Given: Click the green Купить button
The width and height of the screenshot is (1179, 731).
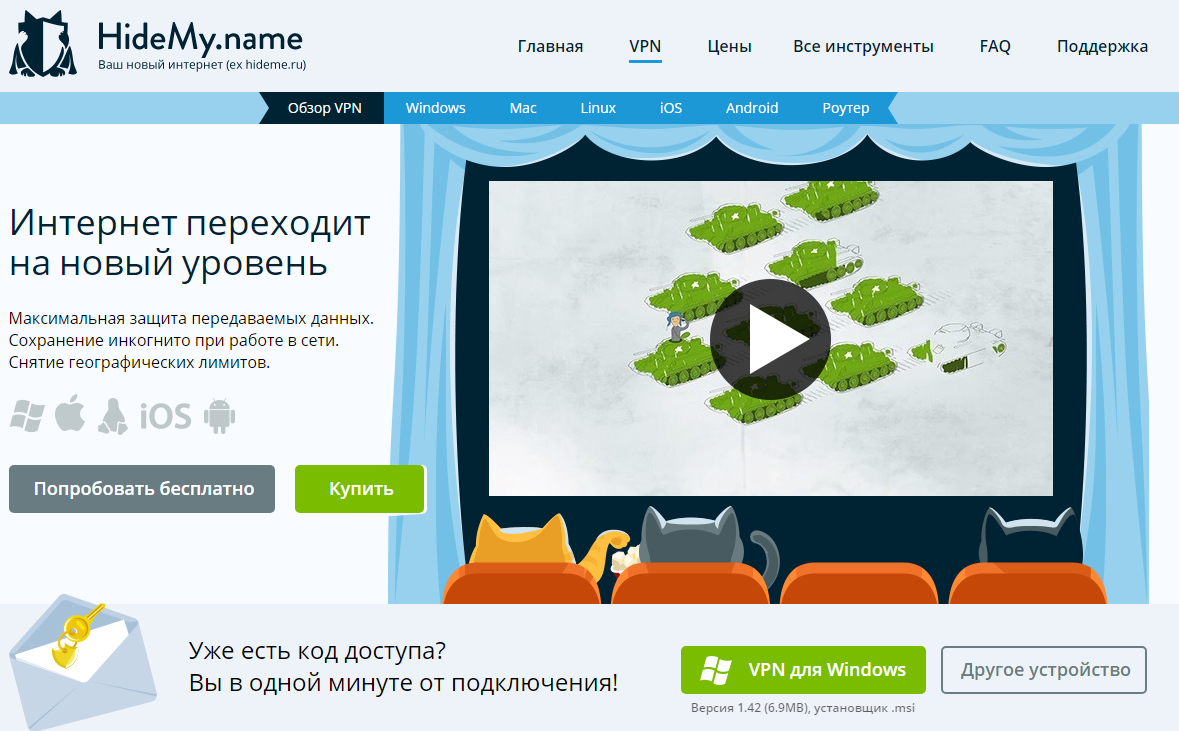Looking at the screenshot, I should click(x=360, y=489).
